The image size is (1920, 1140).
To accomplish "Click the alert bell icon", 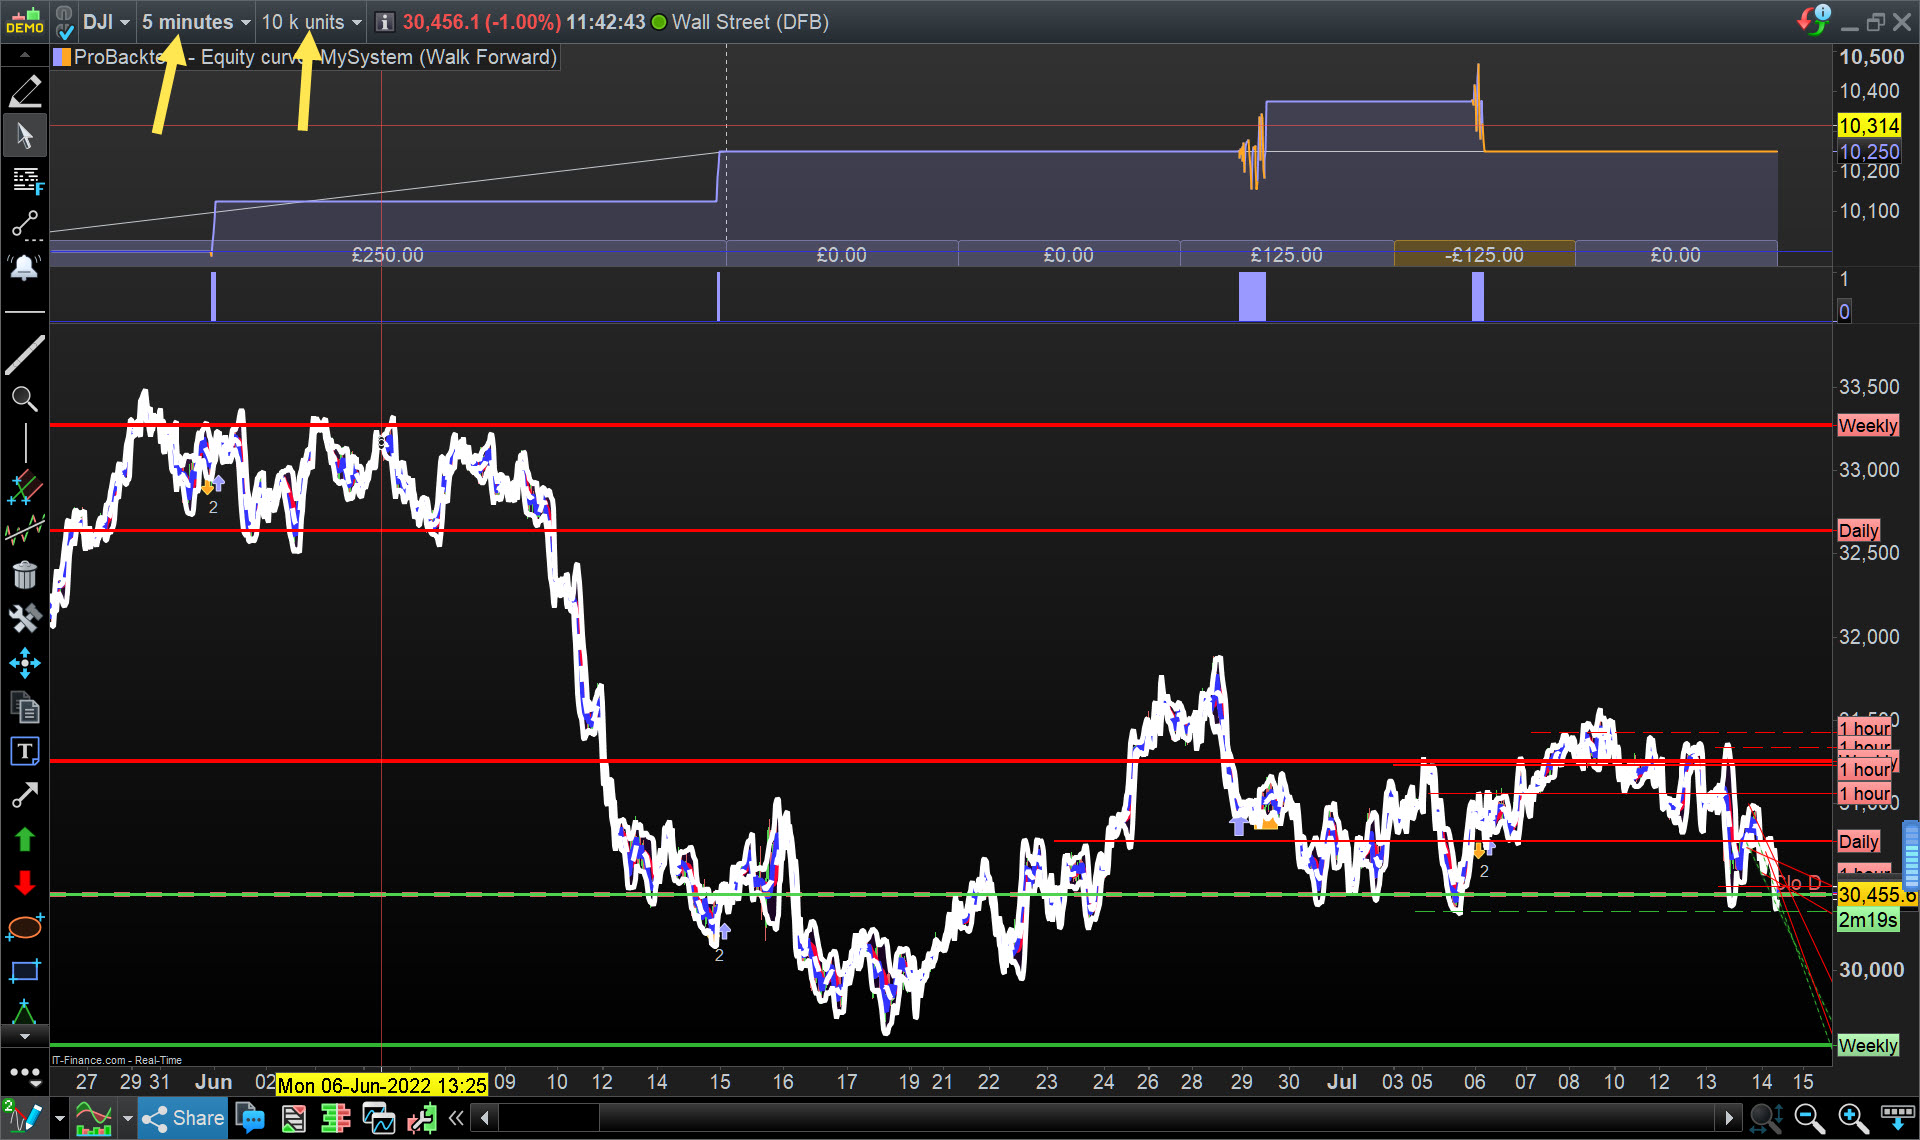I will (24, 267).
